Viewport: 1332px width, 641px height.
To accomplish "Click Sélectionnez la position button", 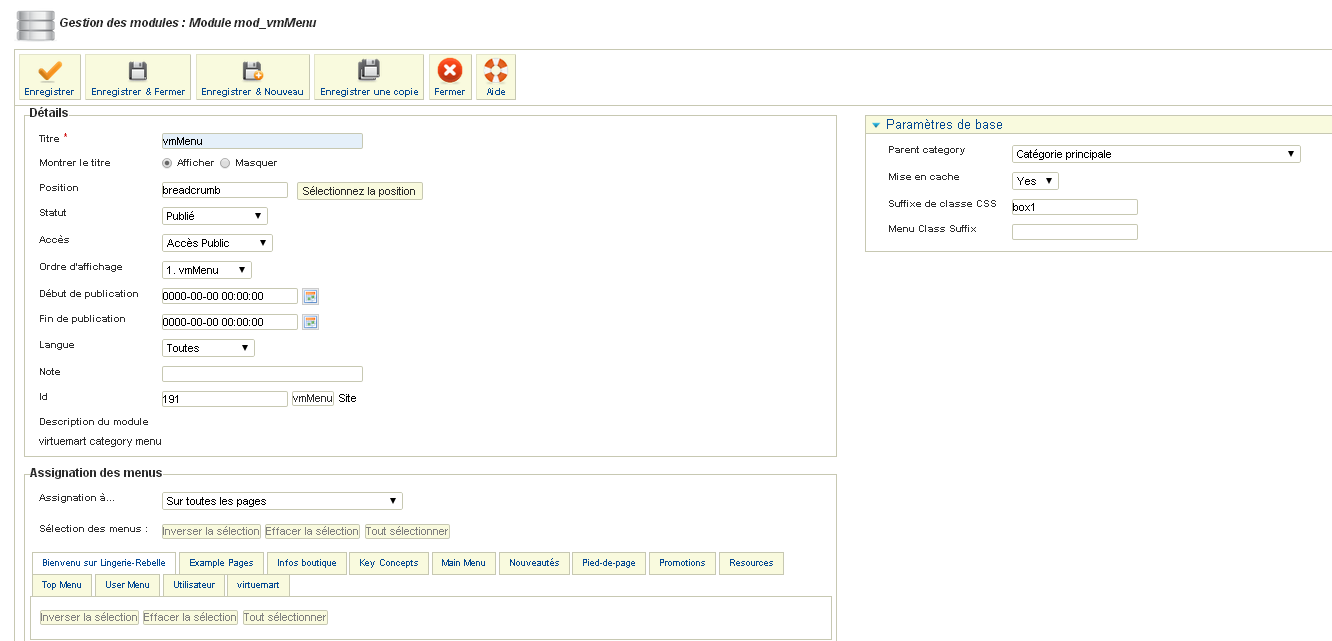I will 359,191.
